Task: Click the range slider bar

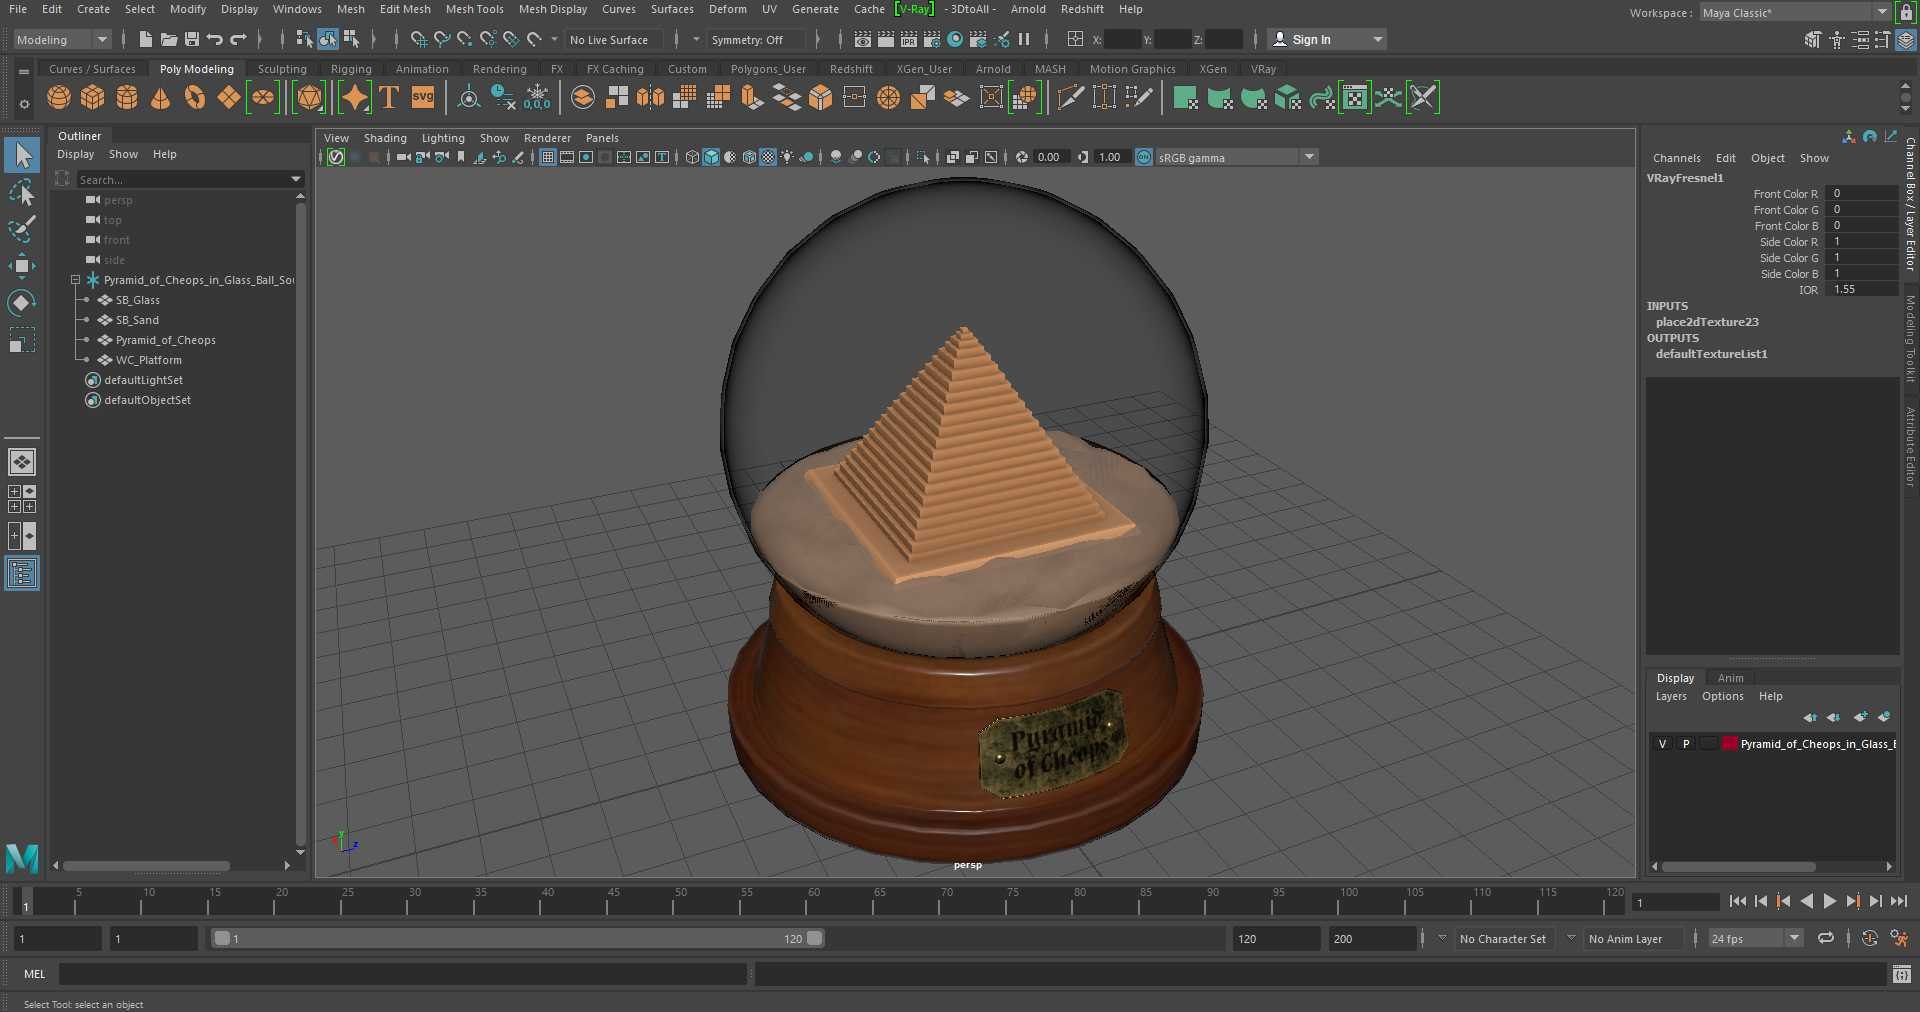Action: pyautogui.click(x=519, y=938)
